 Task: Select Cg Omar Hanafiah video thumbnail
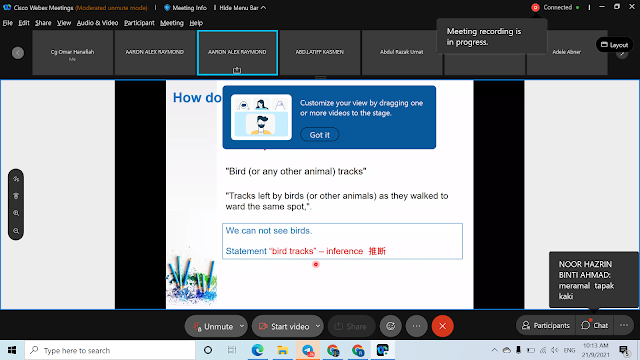(72, 53)
